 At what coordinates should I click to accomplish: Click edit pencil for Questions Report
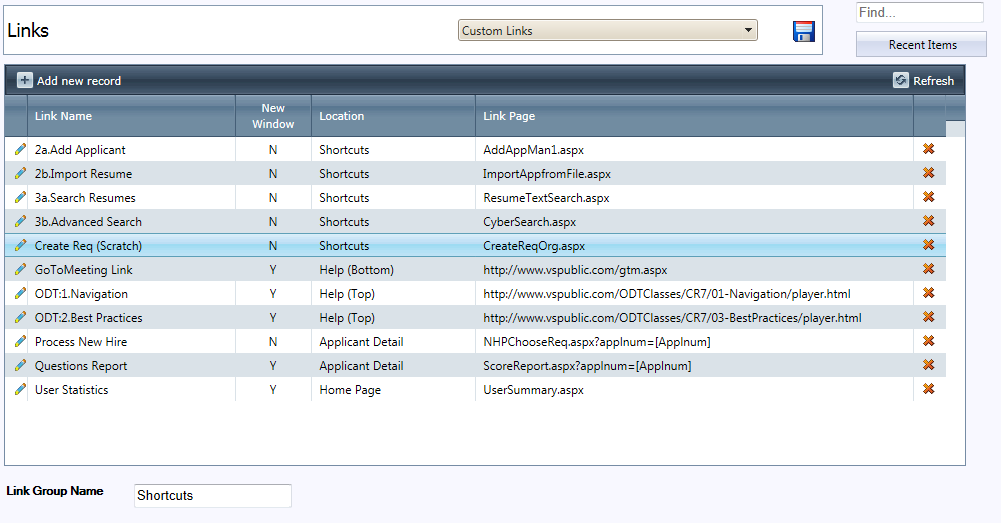click(20, 365)
